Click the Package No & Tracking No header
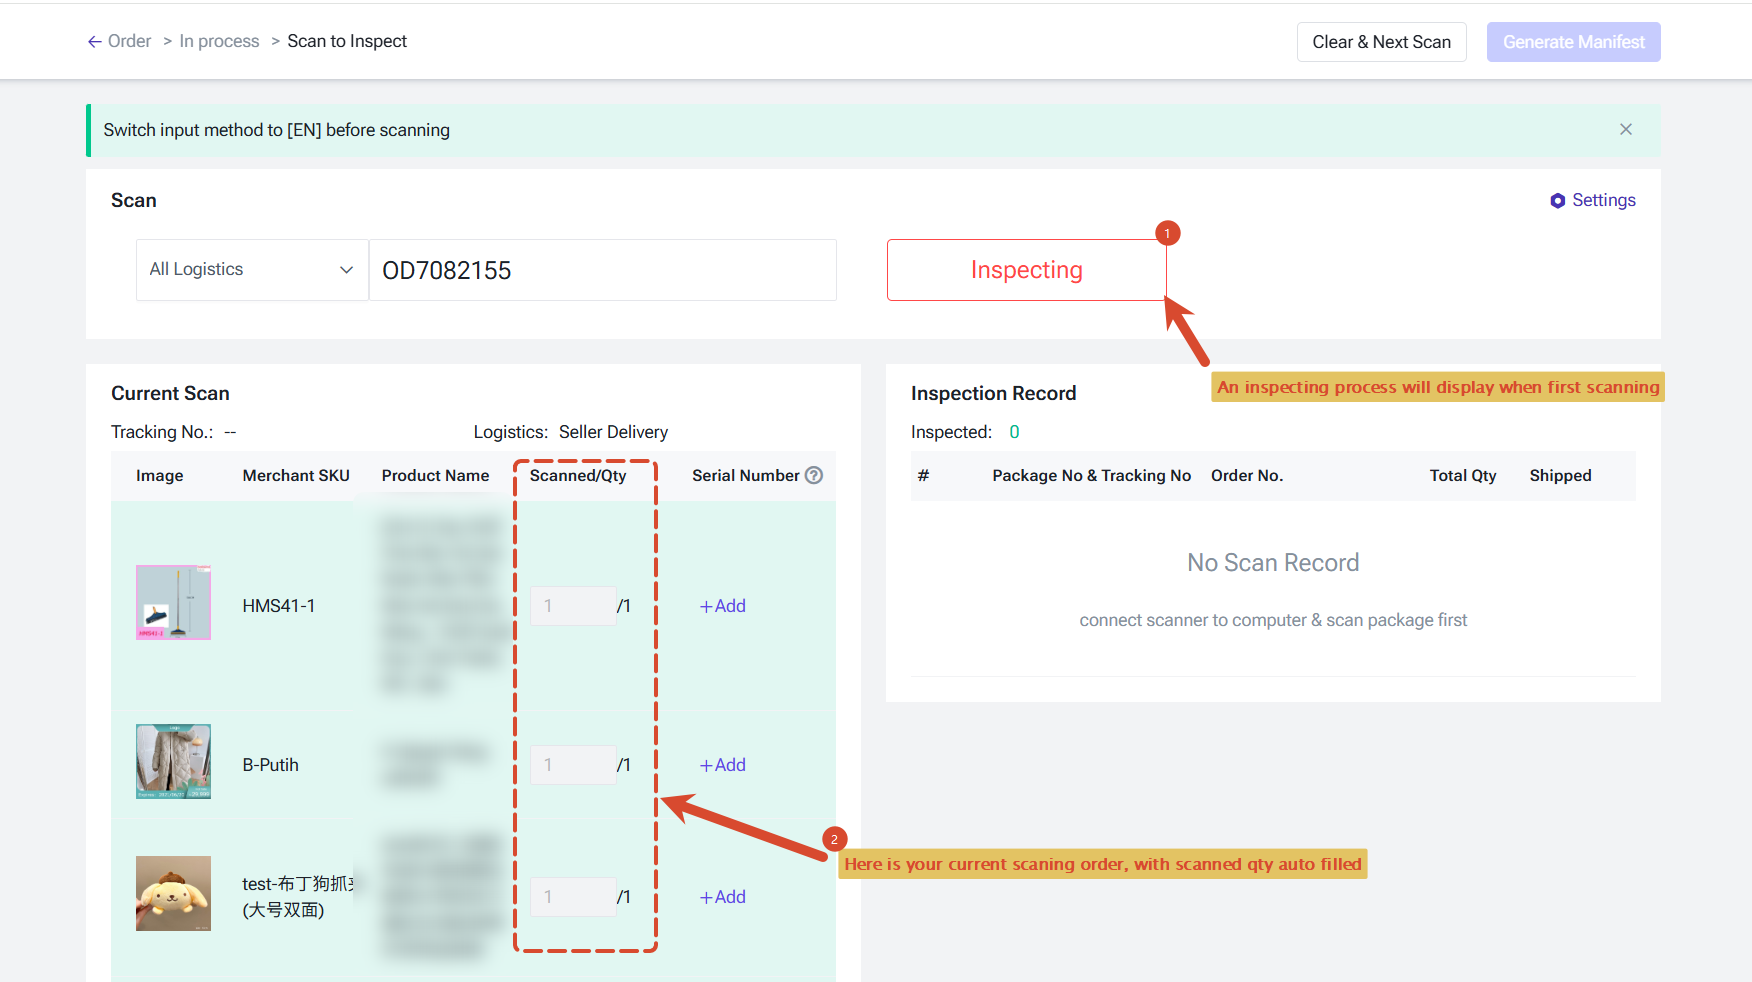 click(x=1091, y=476)
